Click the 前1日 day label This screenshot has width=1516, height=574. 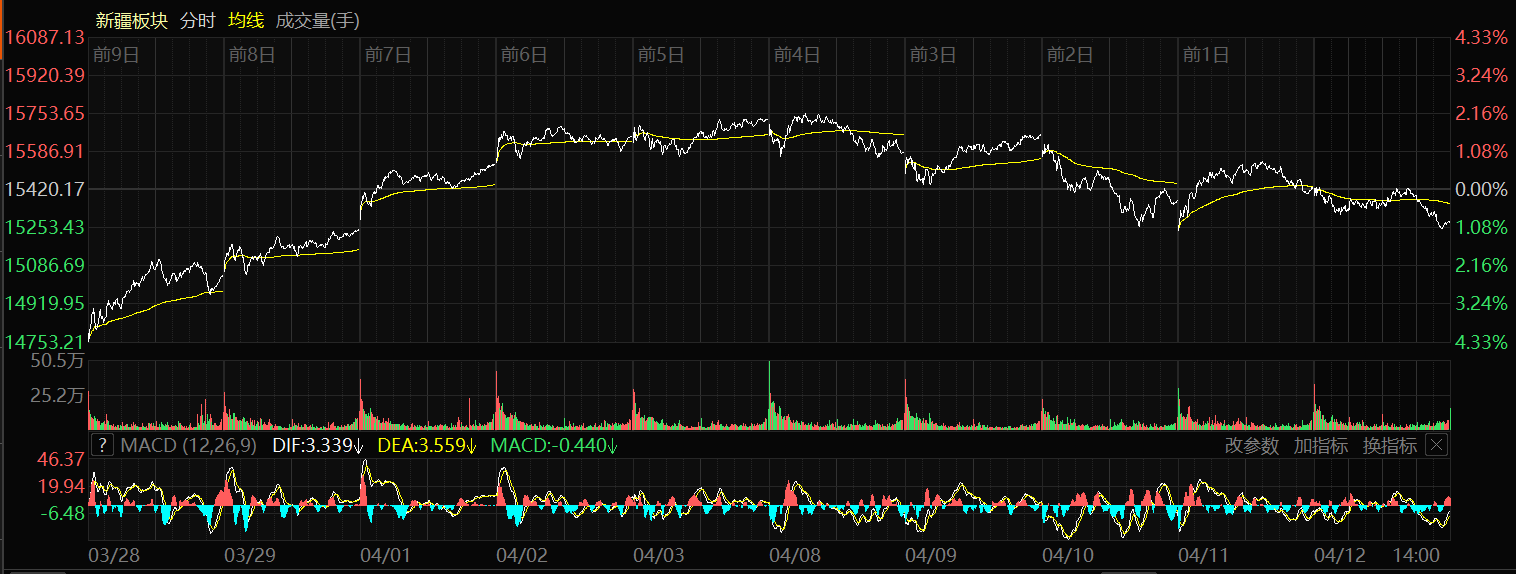click(x=1205, y=55)
